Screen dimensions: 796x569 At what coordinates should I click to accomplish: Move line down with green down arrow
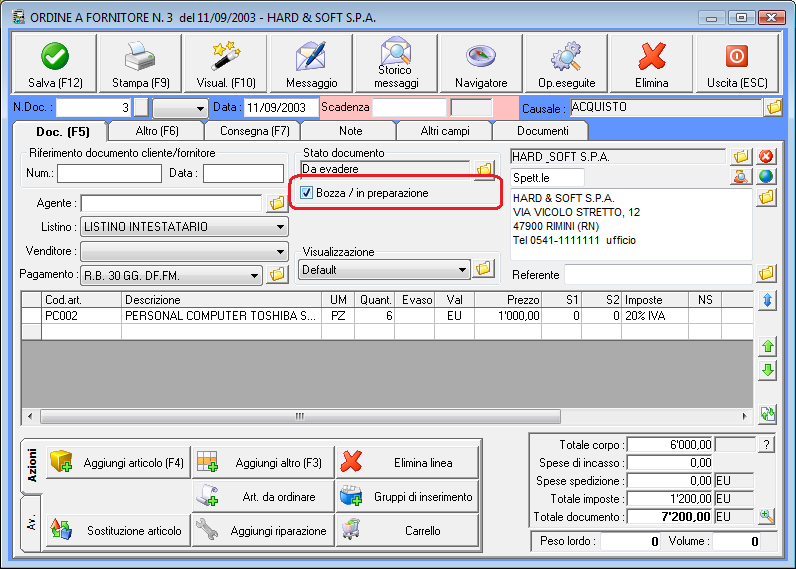(768, 370)
